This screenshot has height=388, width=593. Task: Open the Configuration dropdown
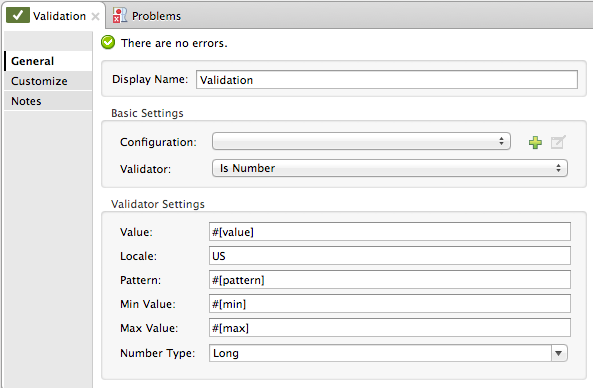(361, 141)
